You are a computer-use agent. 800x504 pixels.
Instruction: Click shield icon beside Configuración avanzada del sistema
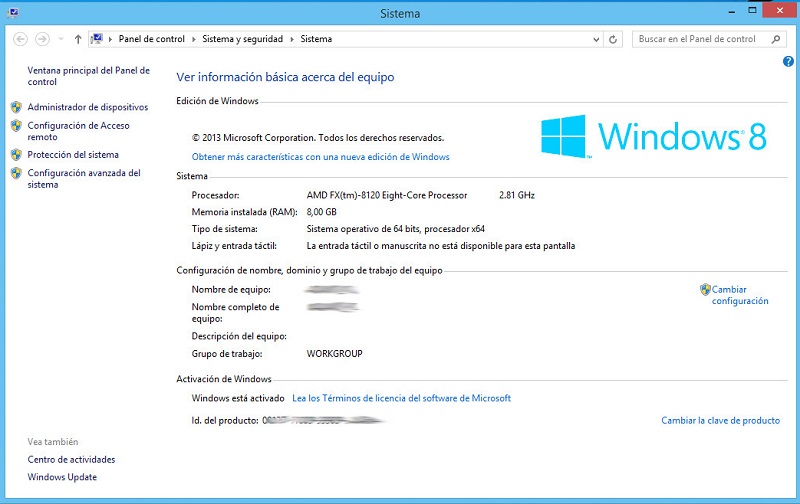coord(16,173)
